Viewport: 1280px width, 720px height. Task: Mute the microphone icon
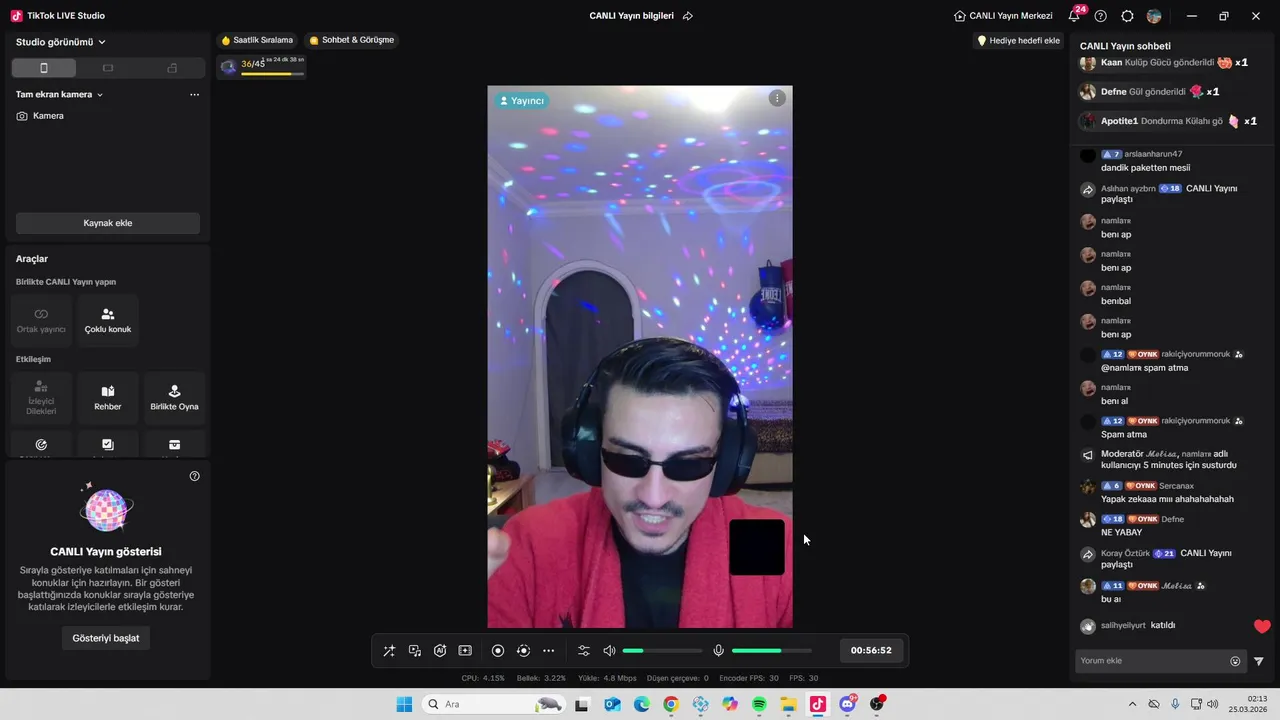click(718, 651)
